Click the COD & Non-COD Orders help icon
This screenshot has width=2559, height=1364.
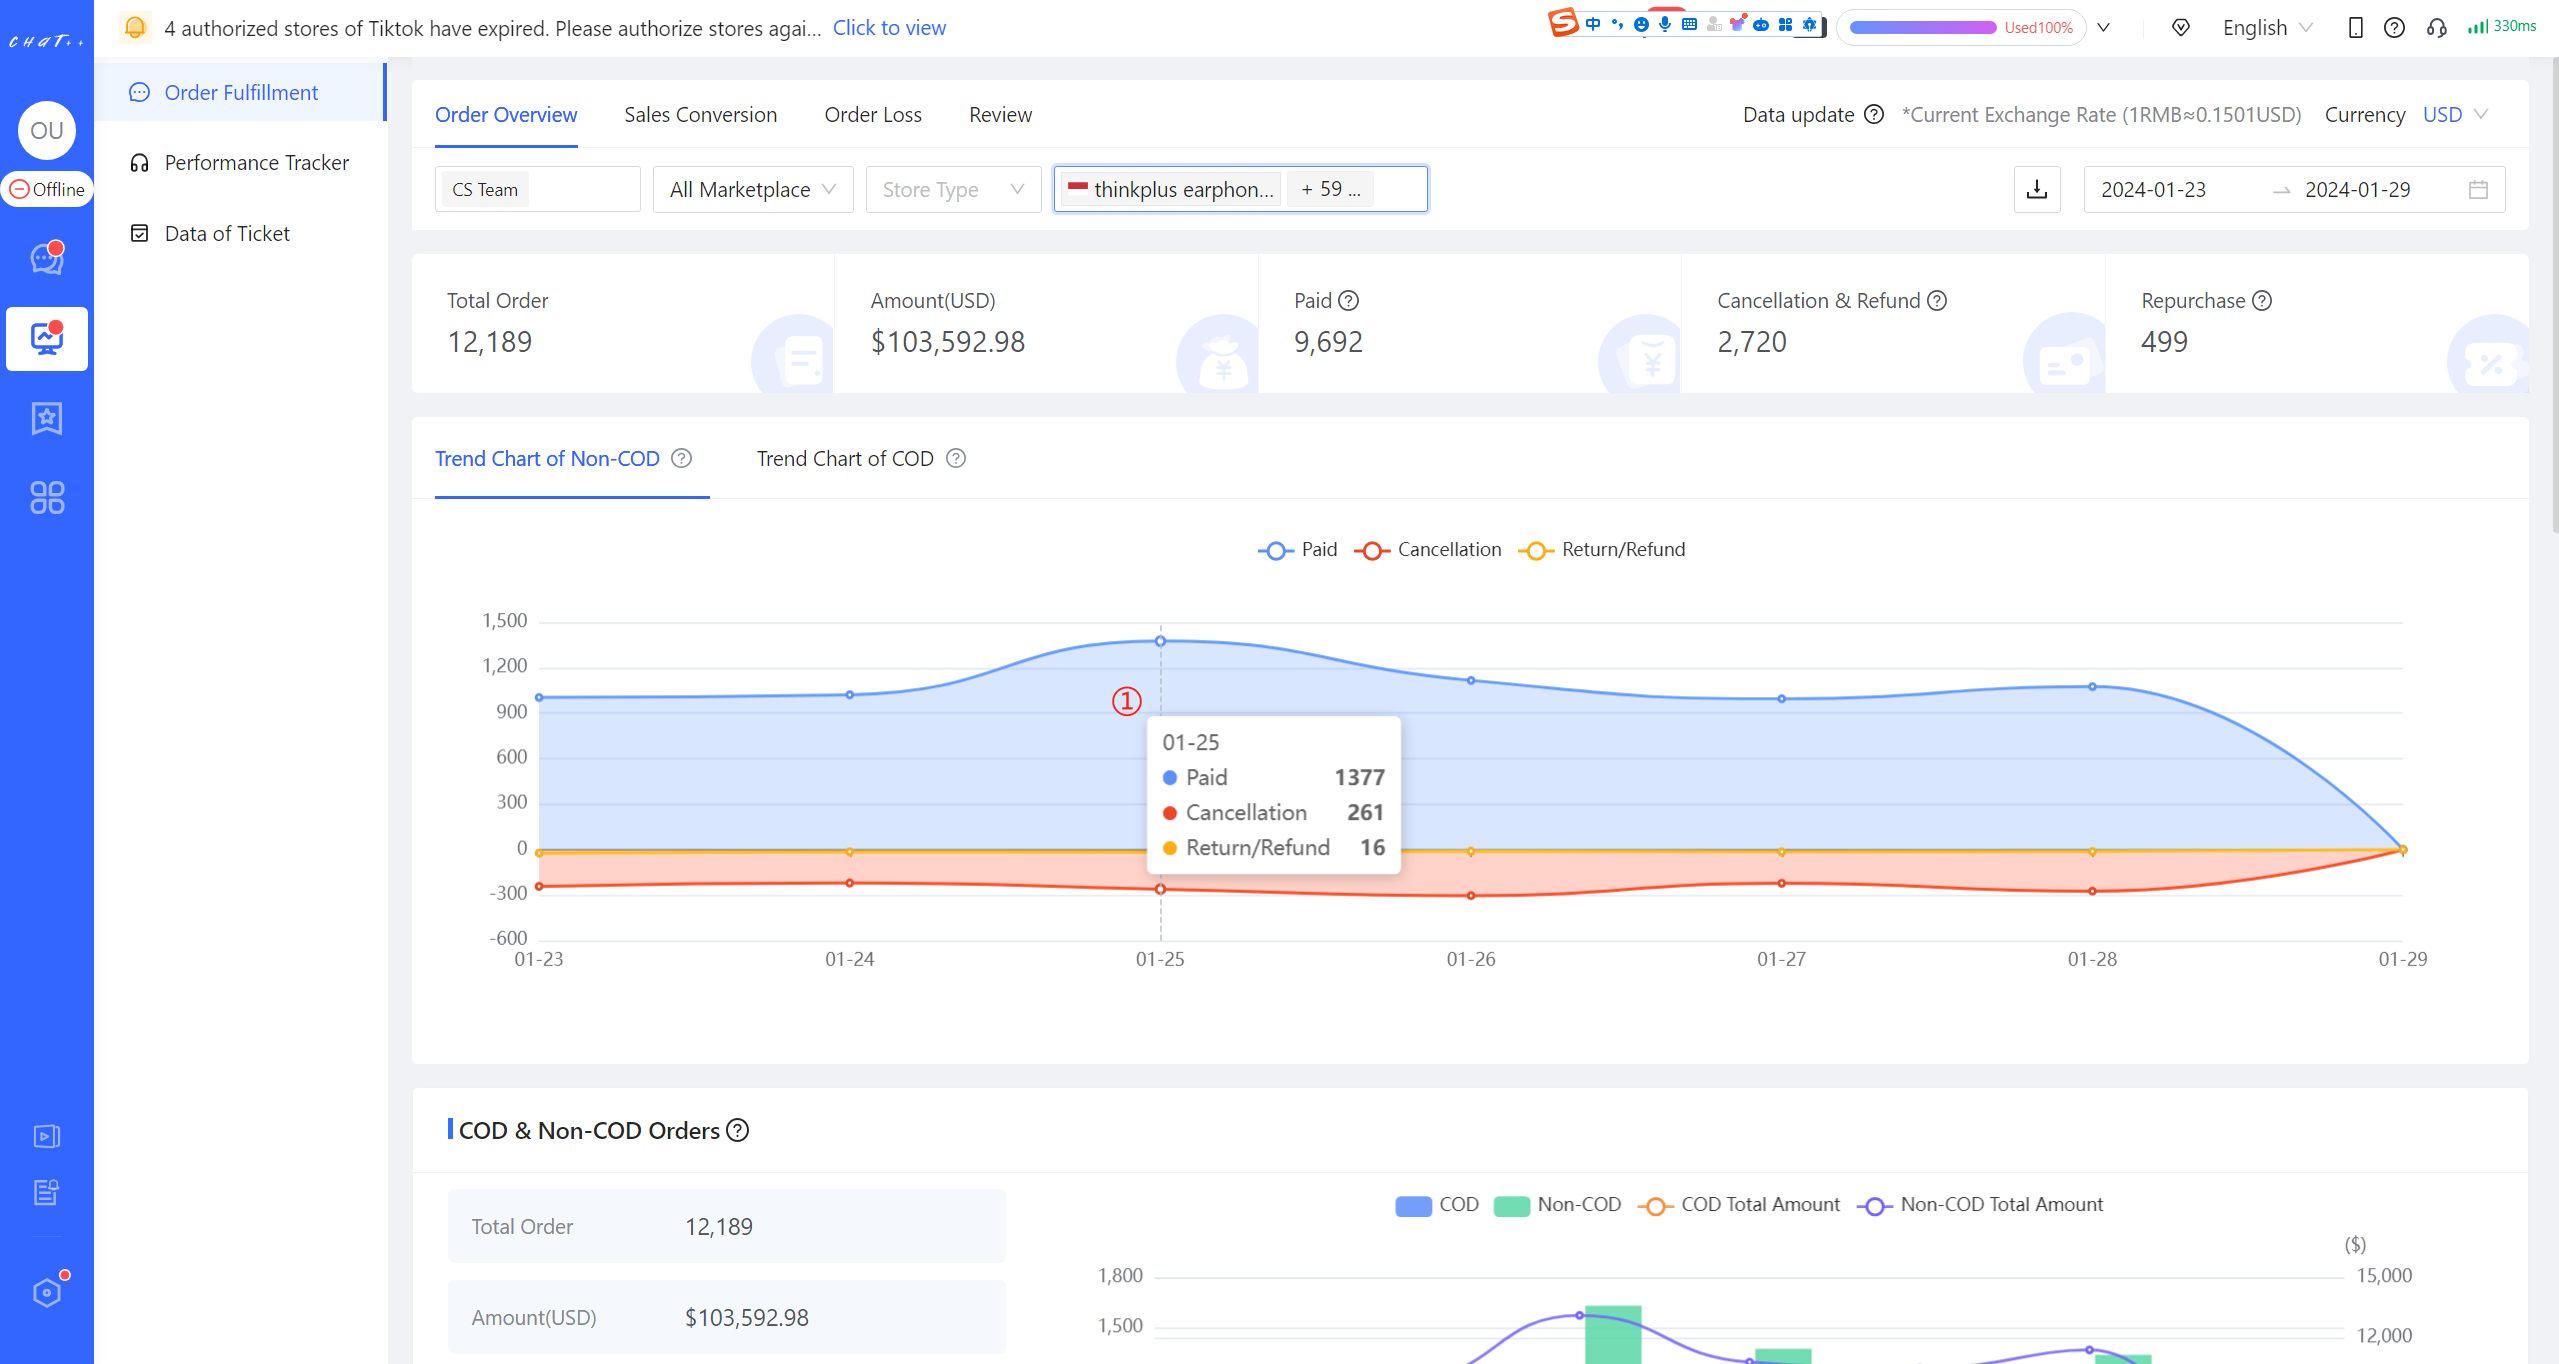tap(737, 1130)
